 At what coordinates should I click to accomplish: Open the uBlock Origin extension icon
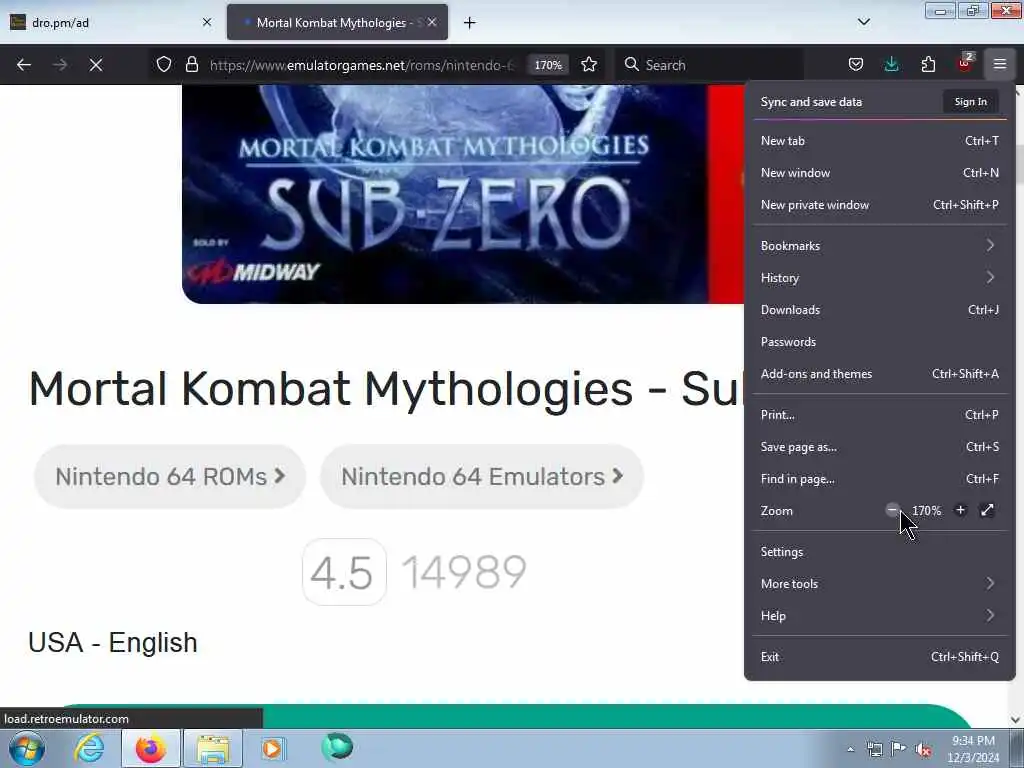tap(965, 63)
